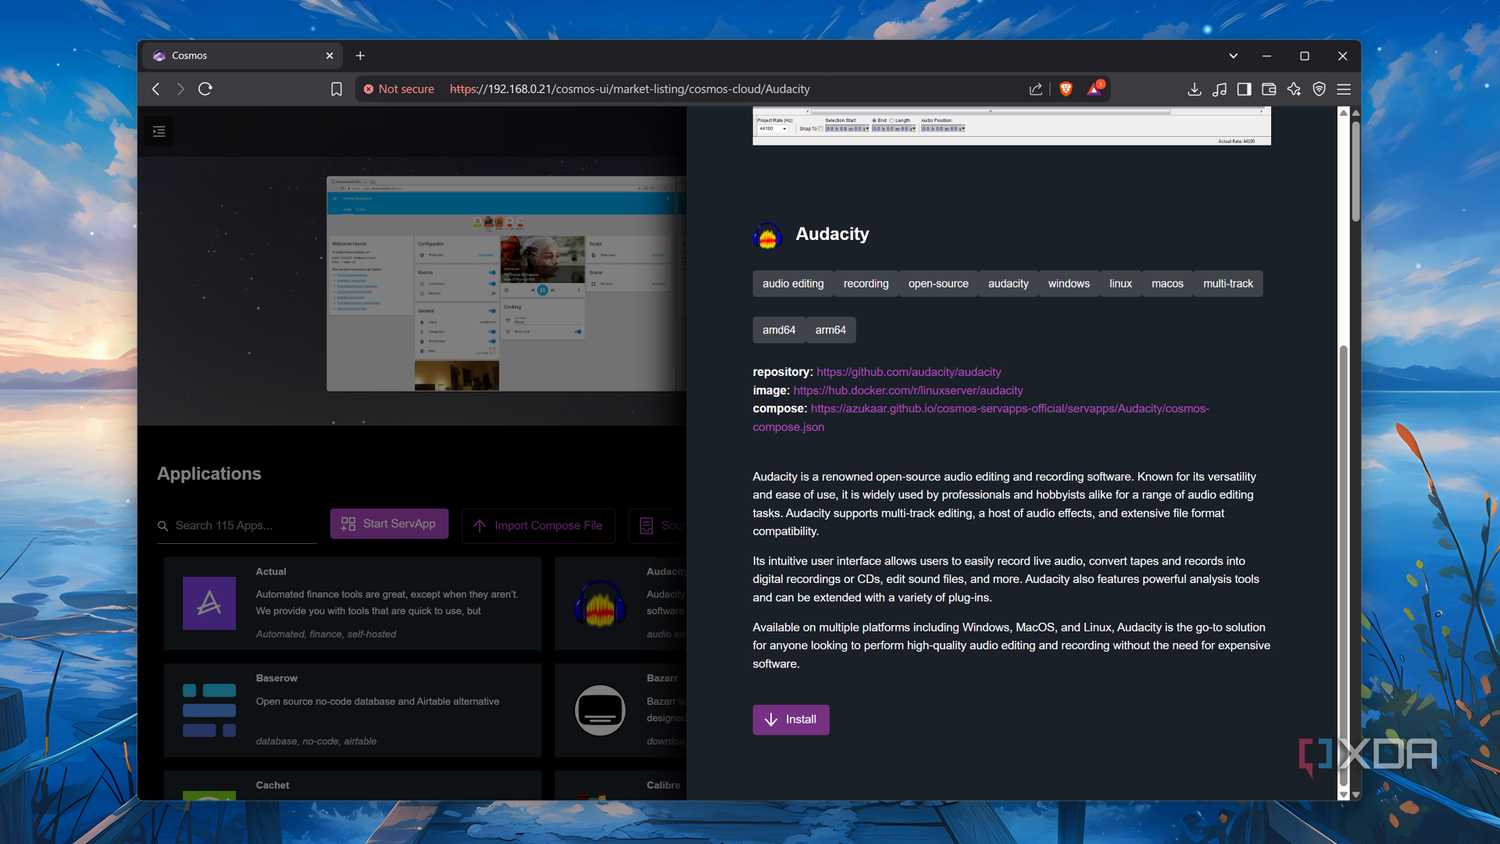
Task: Open the Brave Wallet icon
Action: click(1269, 89)
